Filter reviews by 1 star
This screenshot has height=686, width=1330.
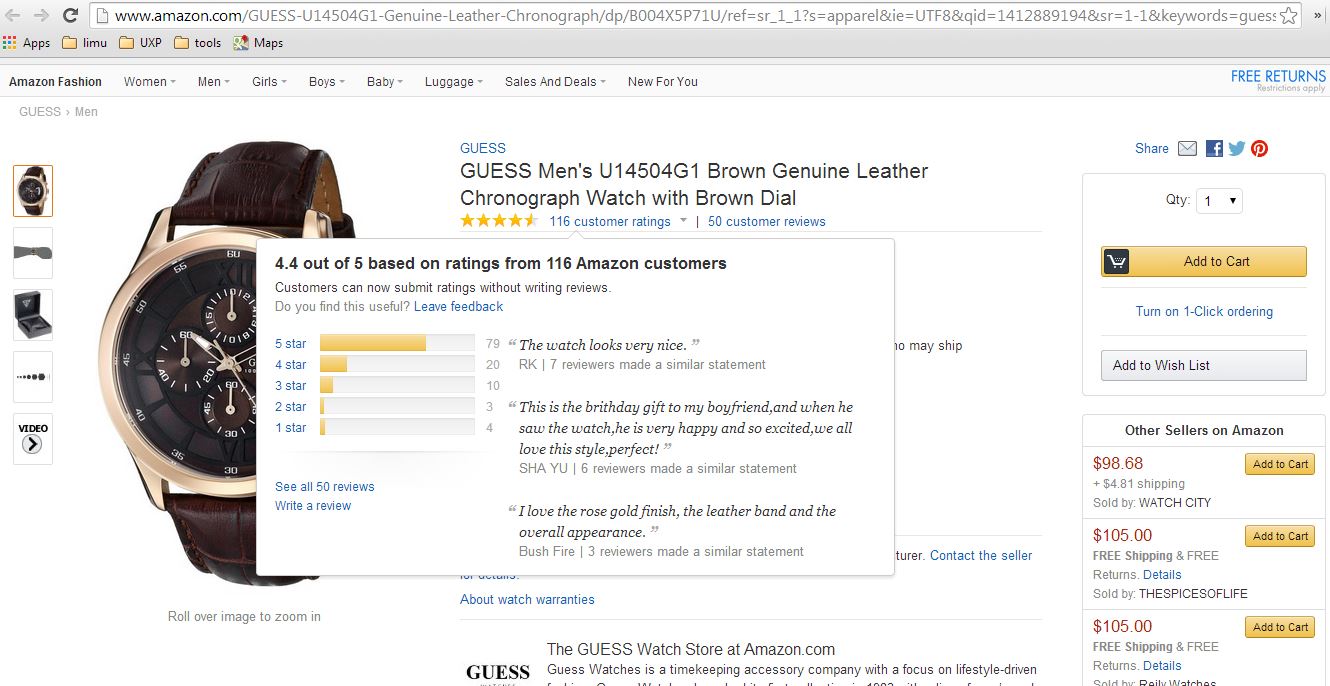click(x=291, y=428)
